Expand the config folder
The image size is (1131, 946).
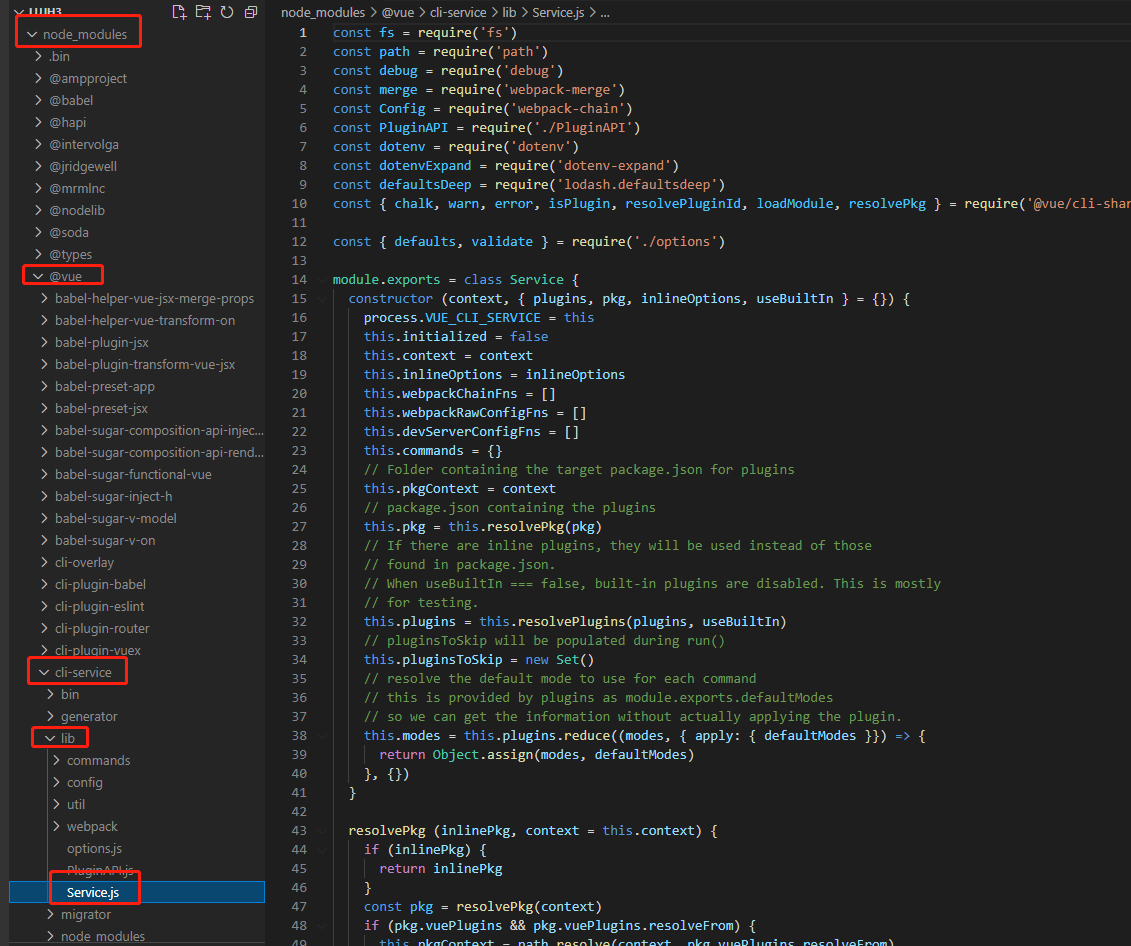click(56, 782)
